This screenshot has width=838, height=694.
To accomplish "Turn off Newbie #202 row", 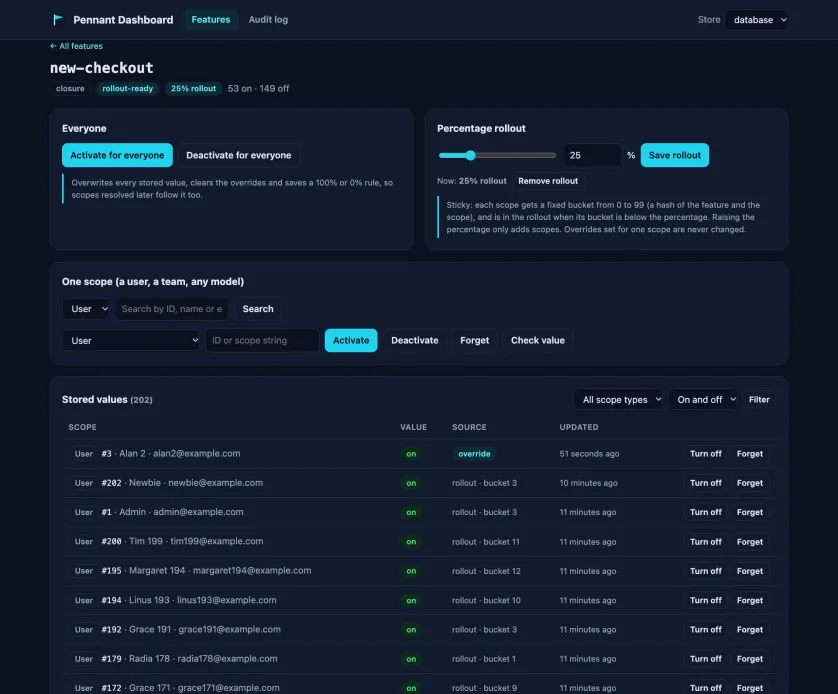I will point(705,483).
